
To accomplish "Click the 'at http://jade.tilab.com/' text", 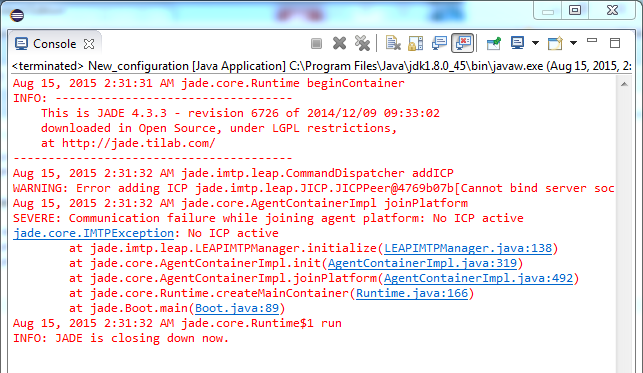I will [128, 143].
